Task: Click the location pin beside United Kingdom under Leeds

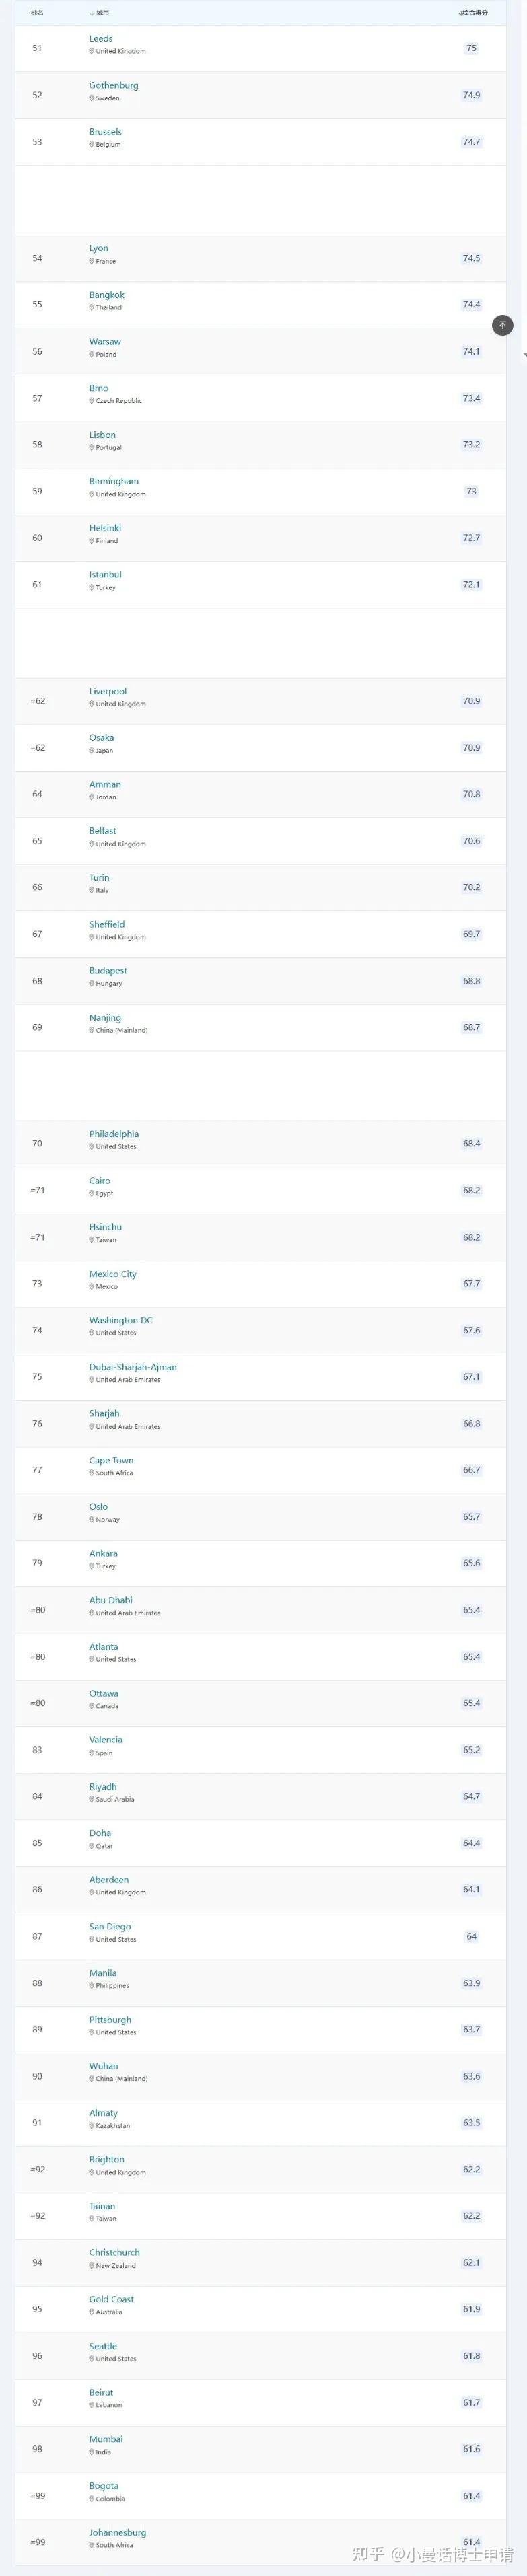Action: pyautogui.click(x=92, y=51)
